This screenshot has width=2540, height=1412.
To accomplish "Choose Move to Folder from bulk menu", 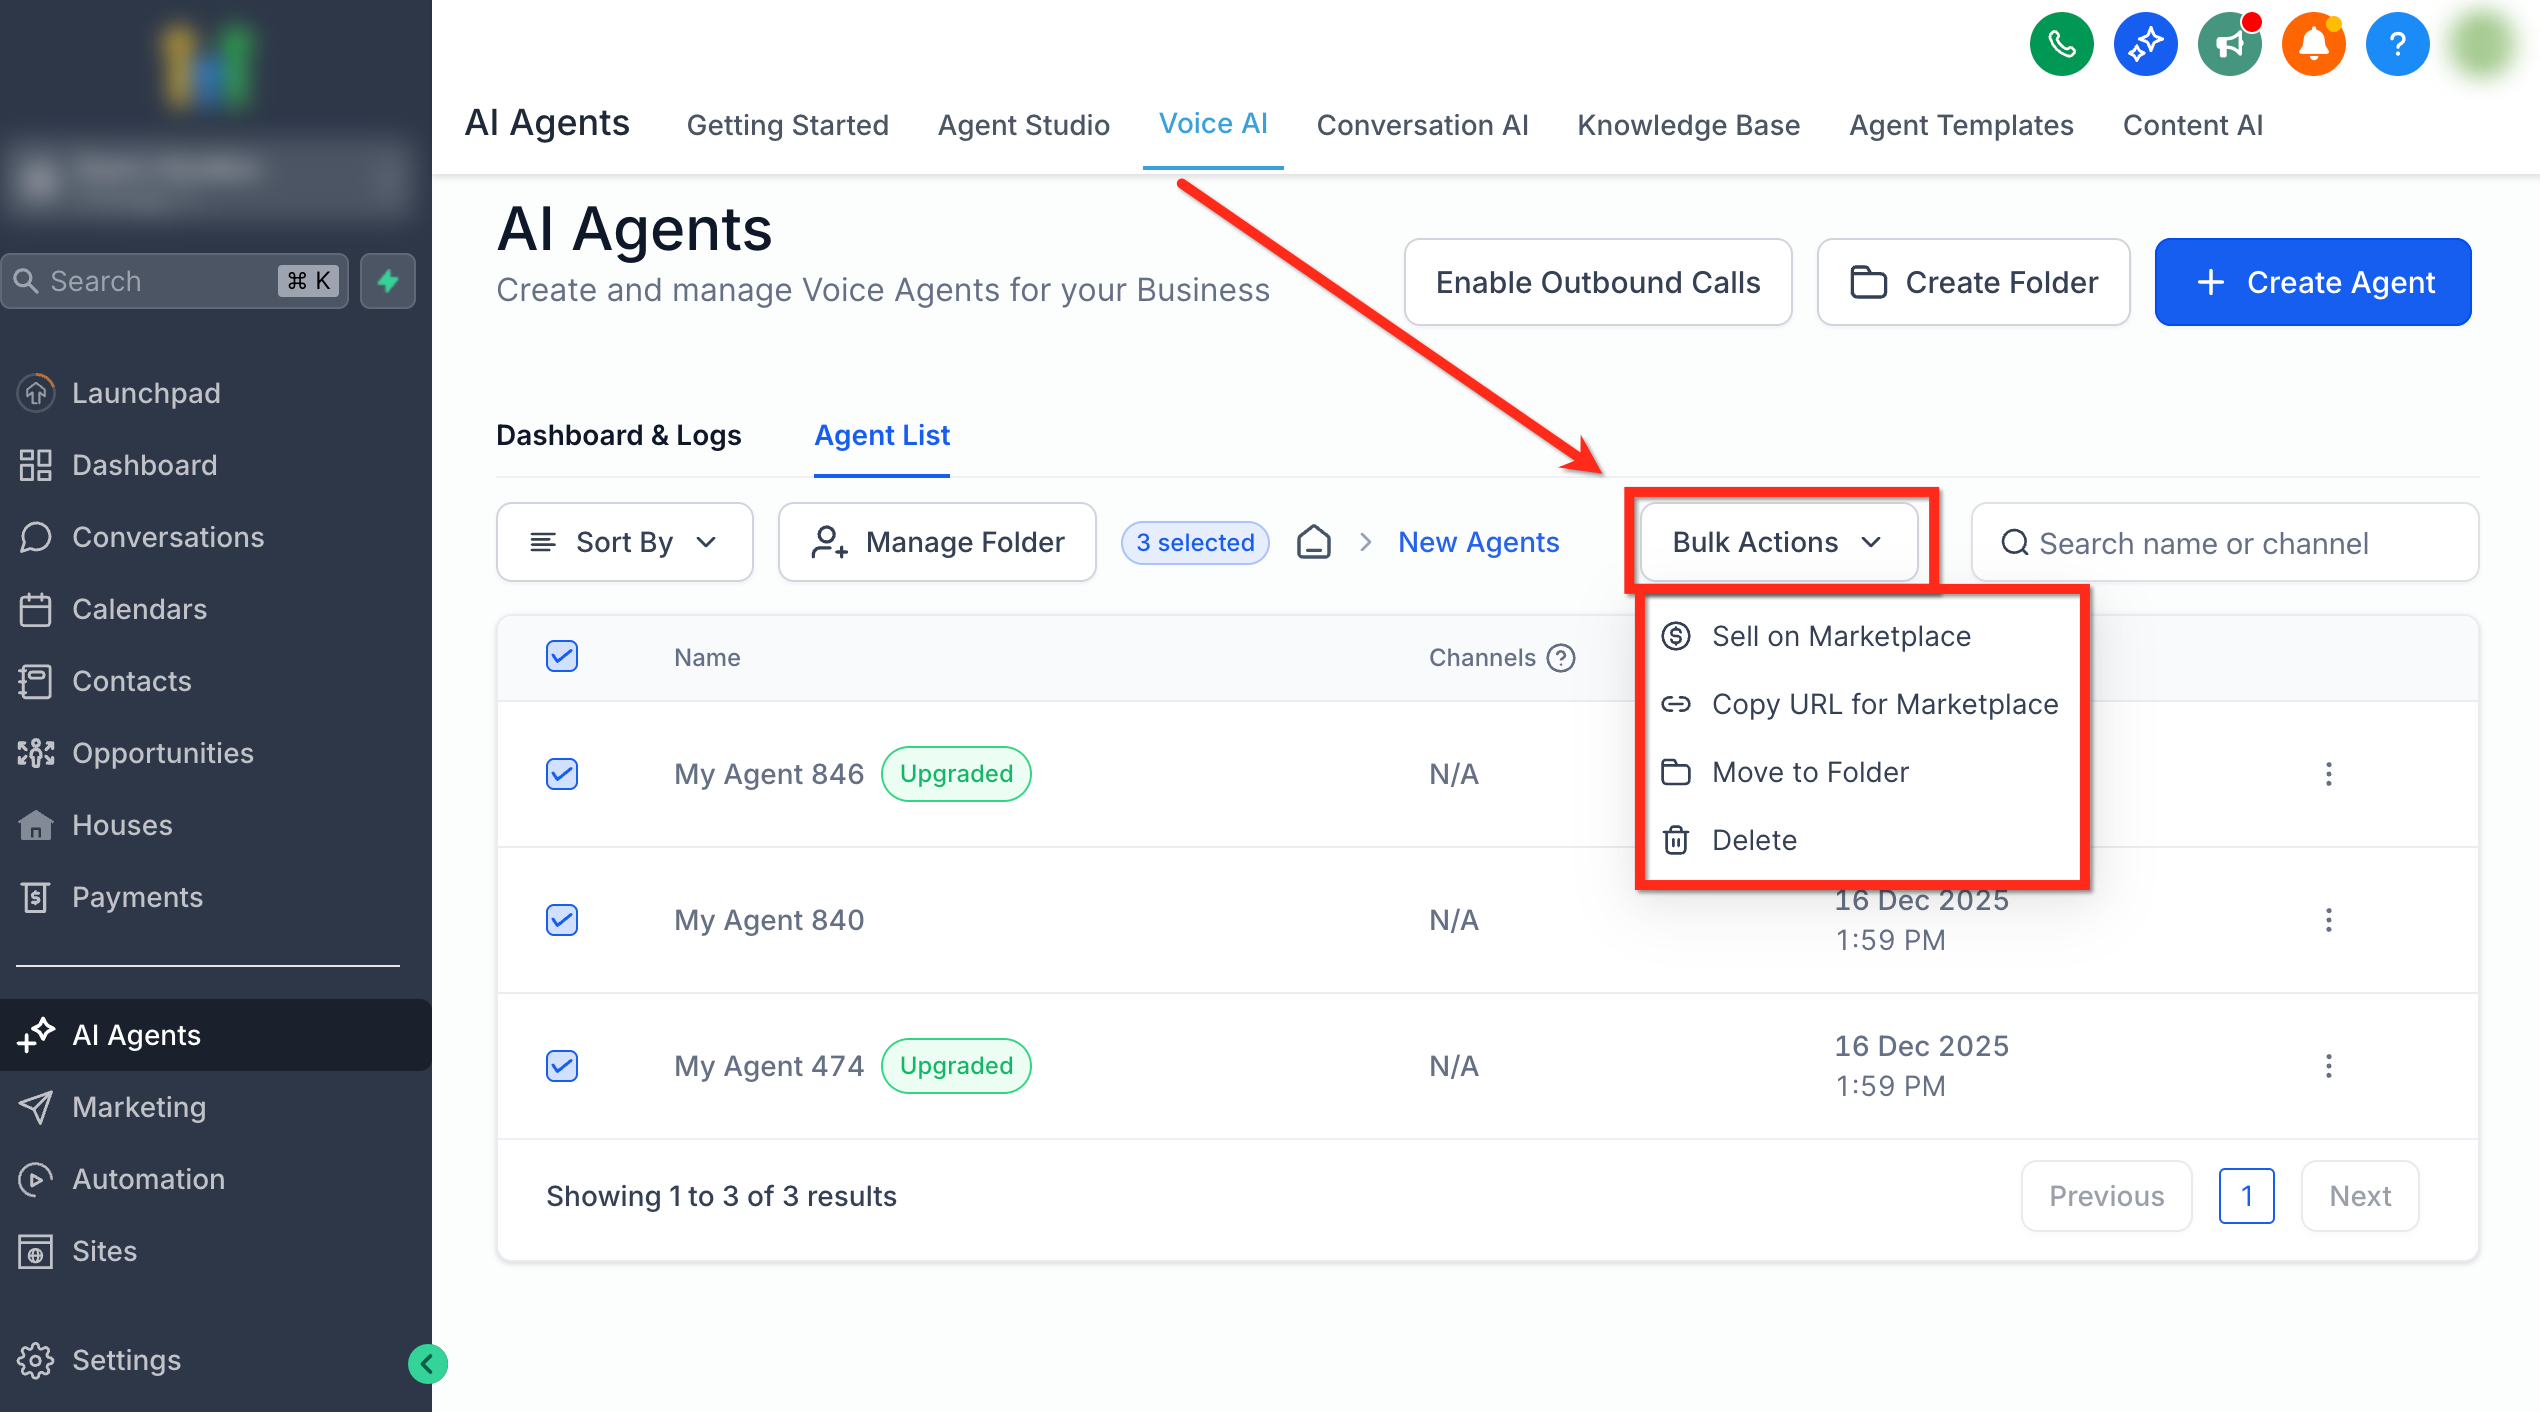I will [x=1809, y=772].
